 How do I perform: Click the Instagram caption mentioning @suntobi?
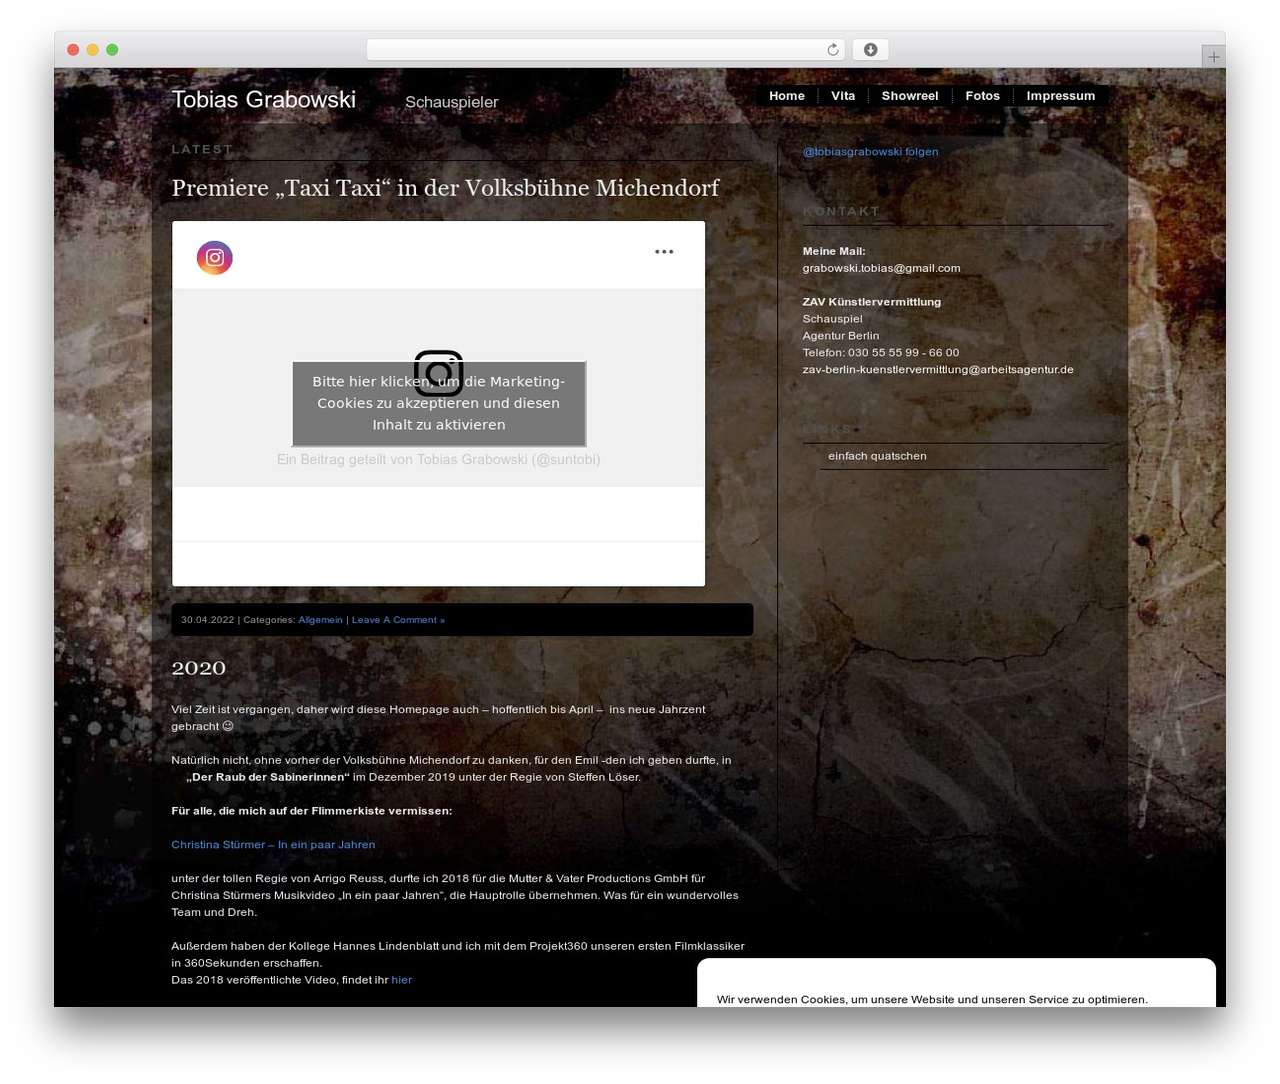click(x=438, y=459)
